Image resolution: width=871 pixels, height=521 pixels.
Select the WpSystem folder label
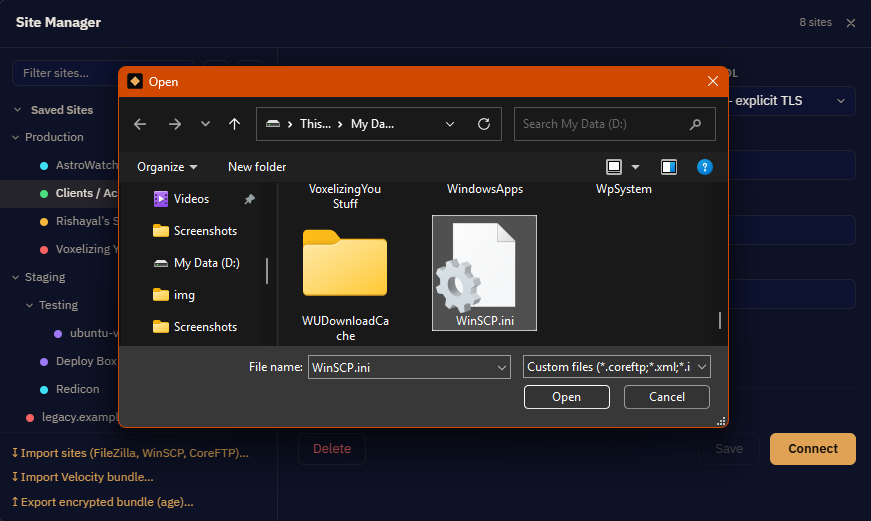click(624, 189)
